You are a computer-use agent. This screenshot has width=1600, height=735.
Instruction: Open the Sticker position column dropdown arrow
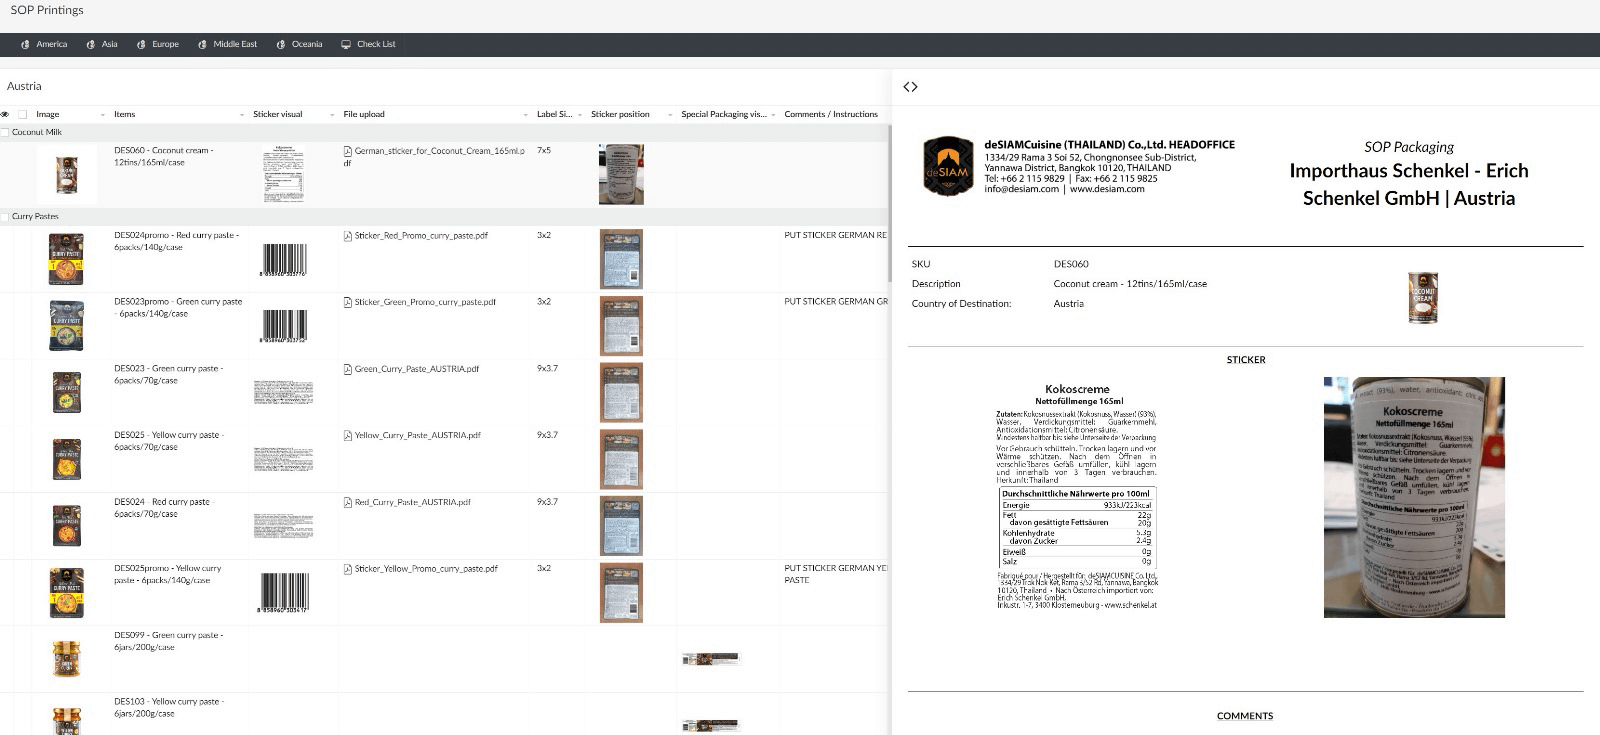(670, 115)
